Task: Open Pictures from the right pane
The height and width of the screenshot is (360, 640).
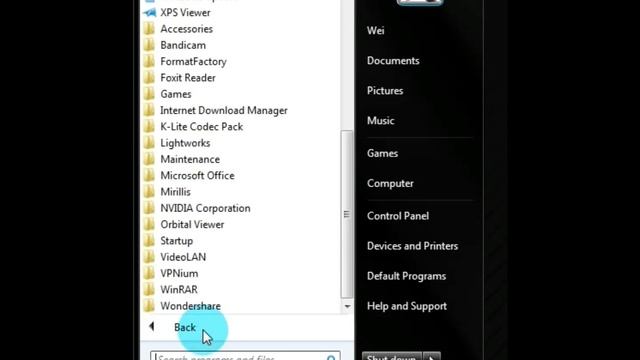Action: 385,91
